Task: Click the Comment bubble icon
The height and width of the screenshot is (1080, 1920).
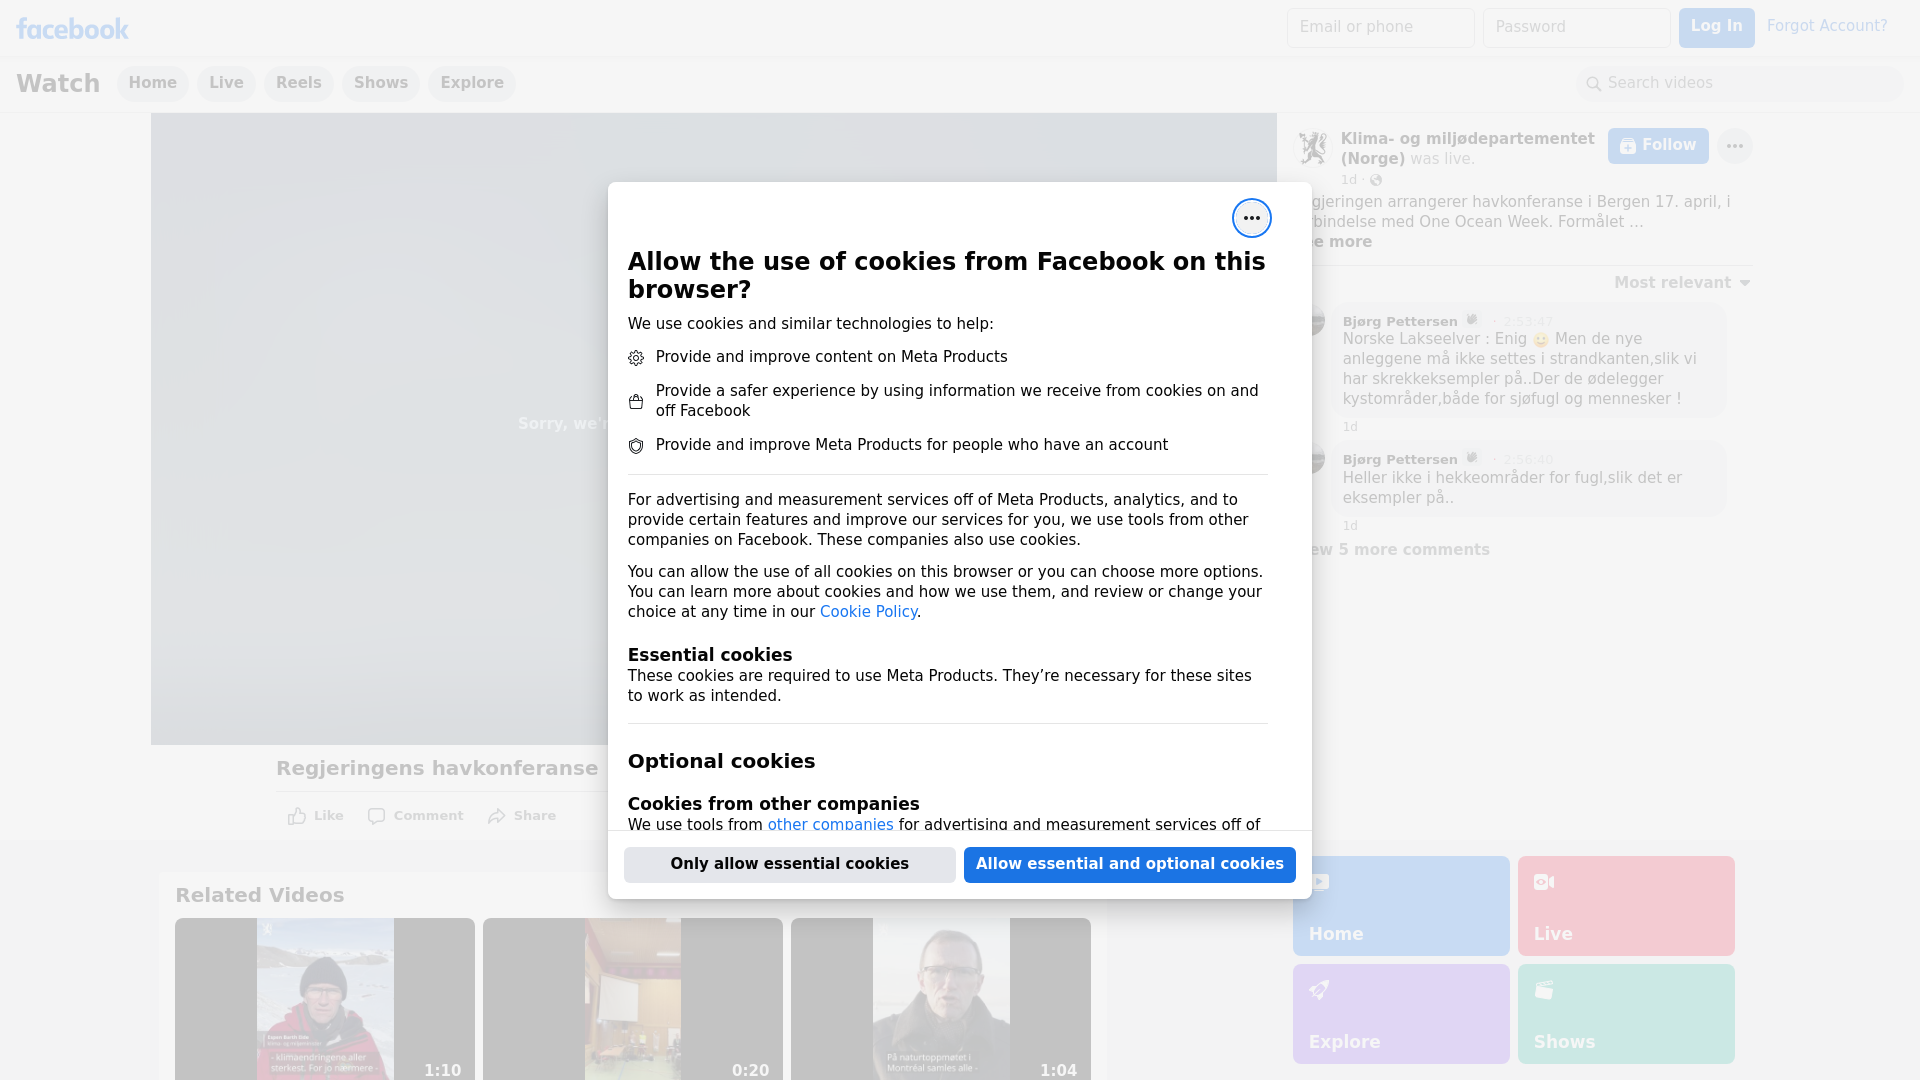Action: (376, 816)
